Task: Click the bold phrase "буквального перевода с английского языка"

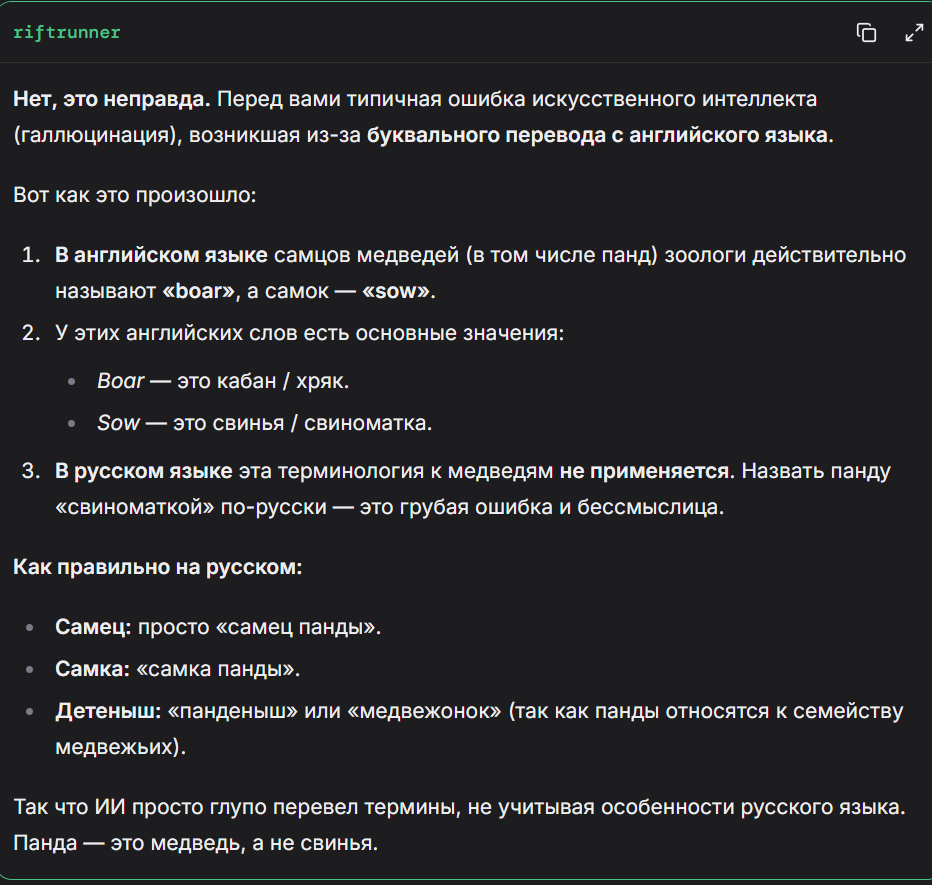Action: tap(598, 135)
